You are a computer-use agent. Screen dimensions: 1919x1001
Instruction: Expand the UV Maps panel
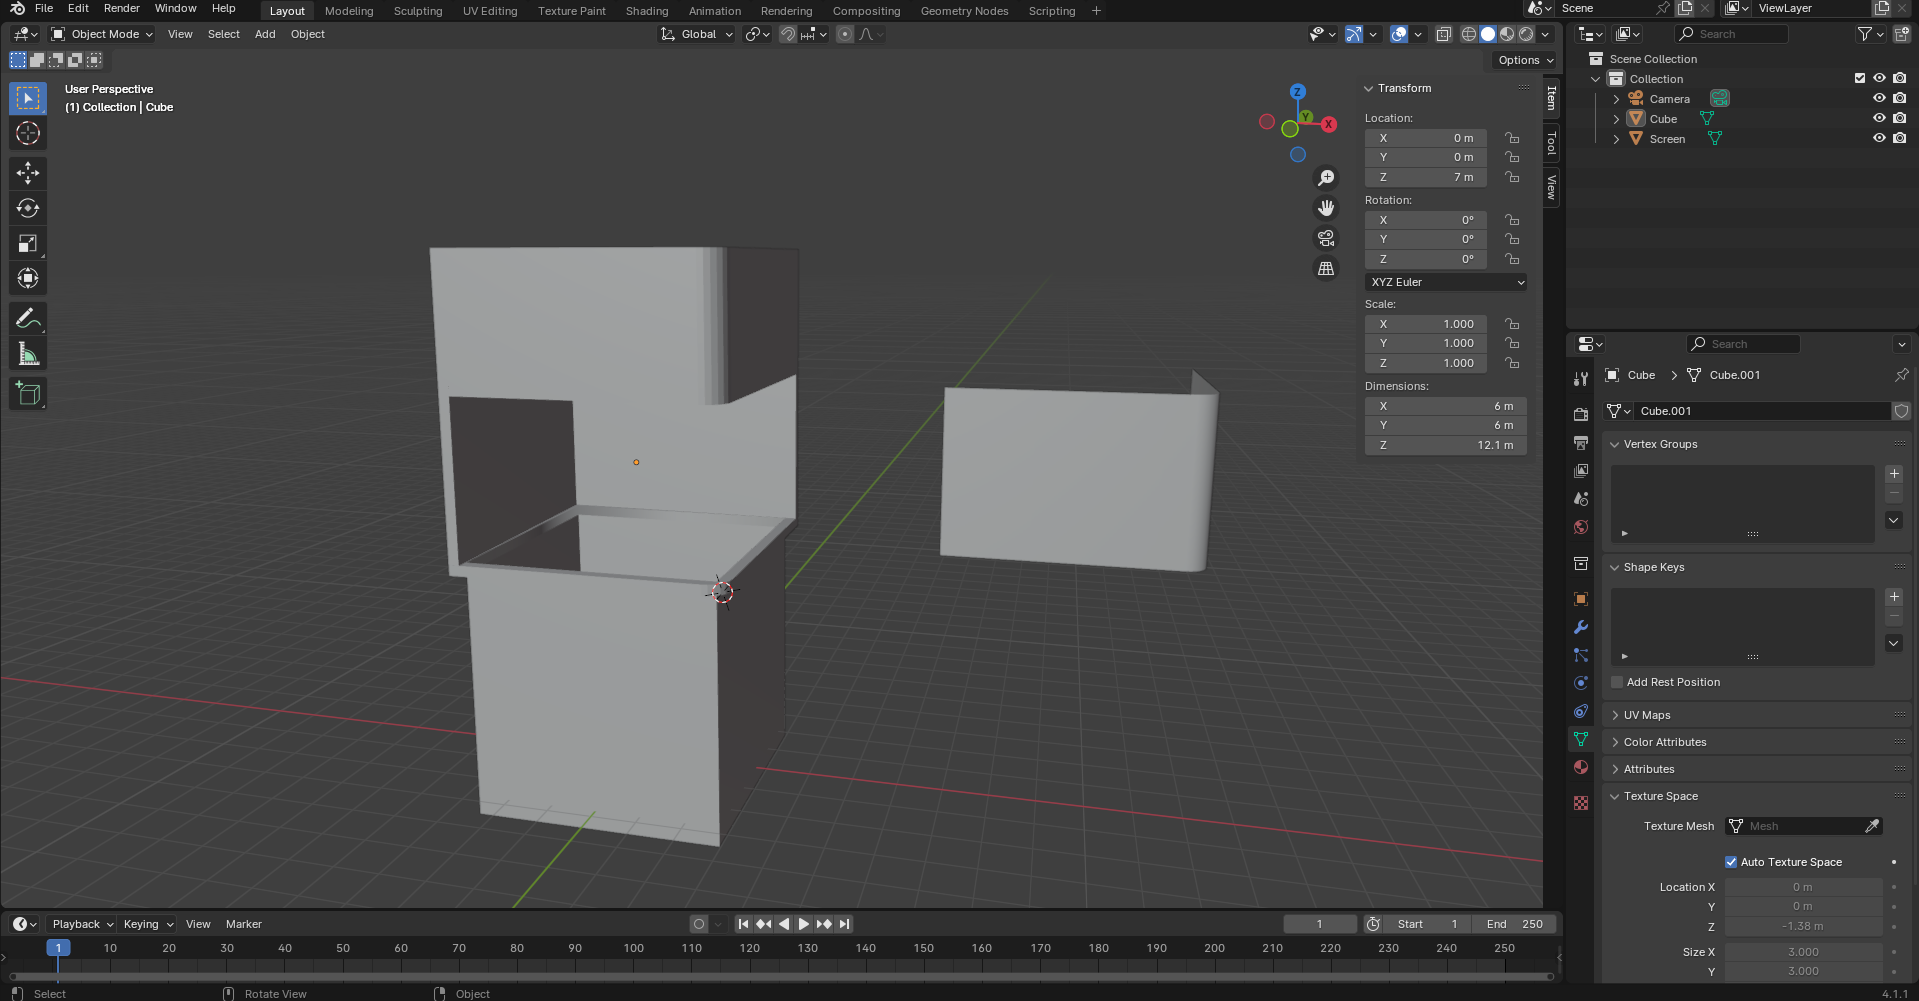1646,715
